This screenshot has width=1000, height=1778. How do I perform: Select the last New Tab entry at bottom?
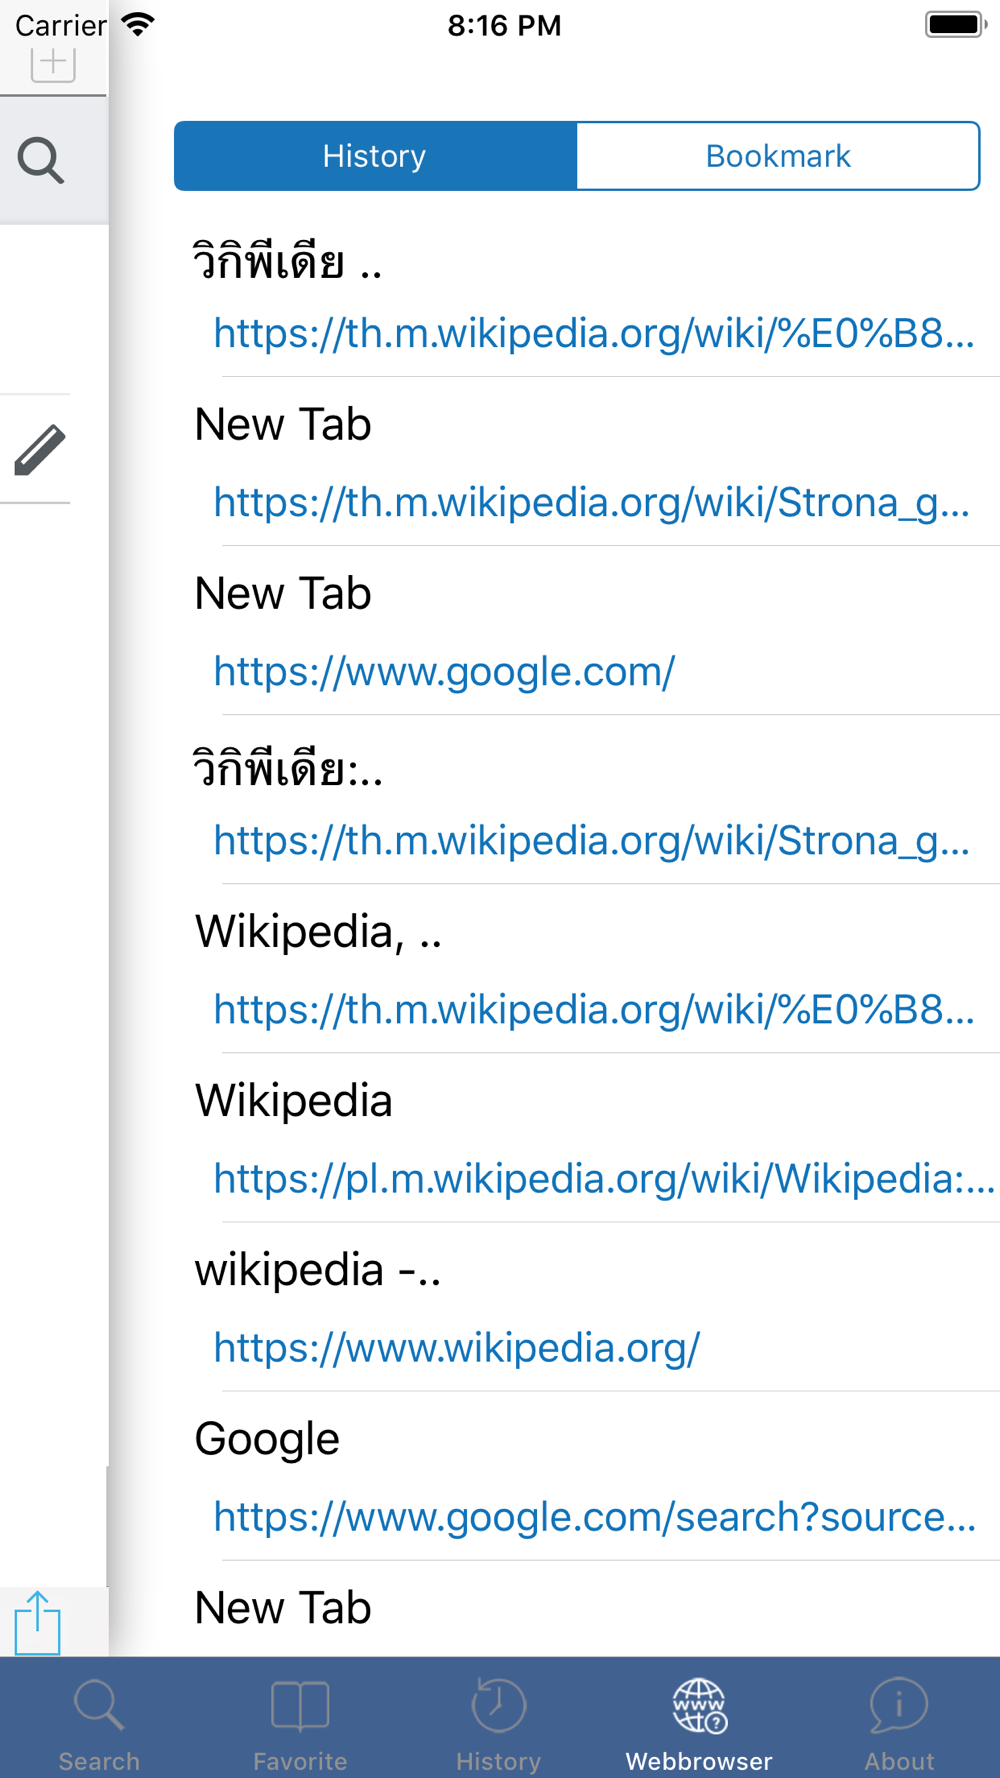click(283, 1608)
